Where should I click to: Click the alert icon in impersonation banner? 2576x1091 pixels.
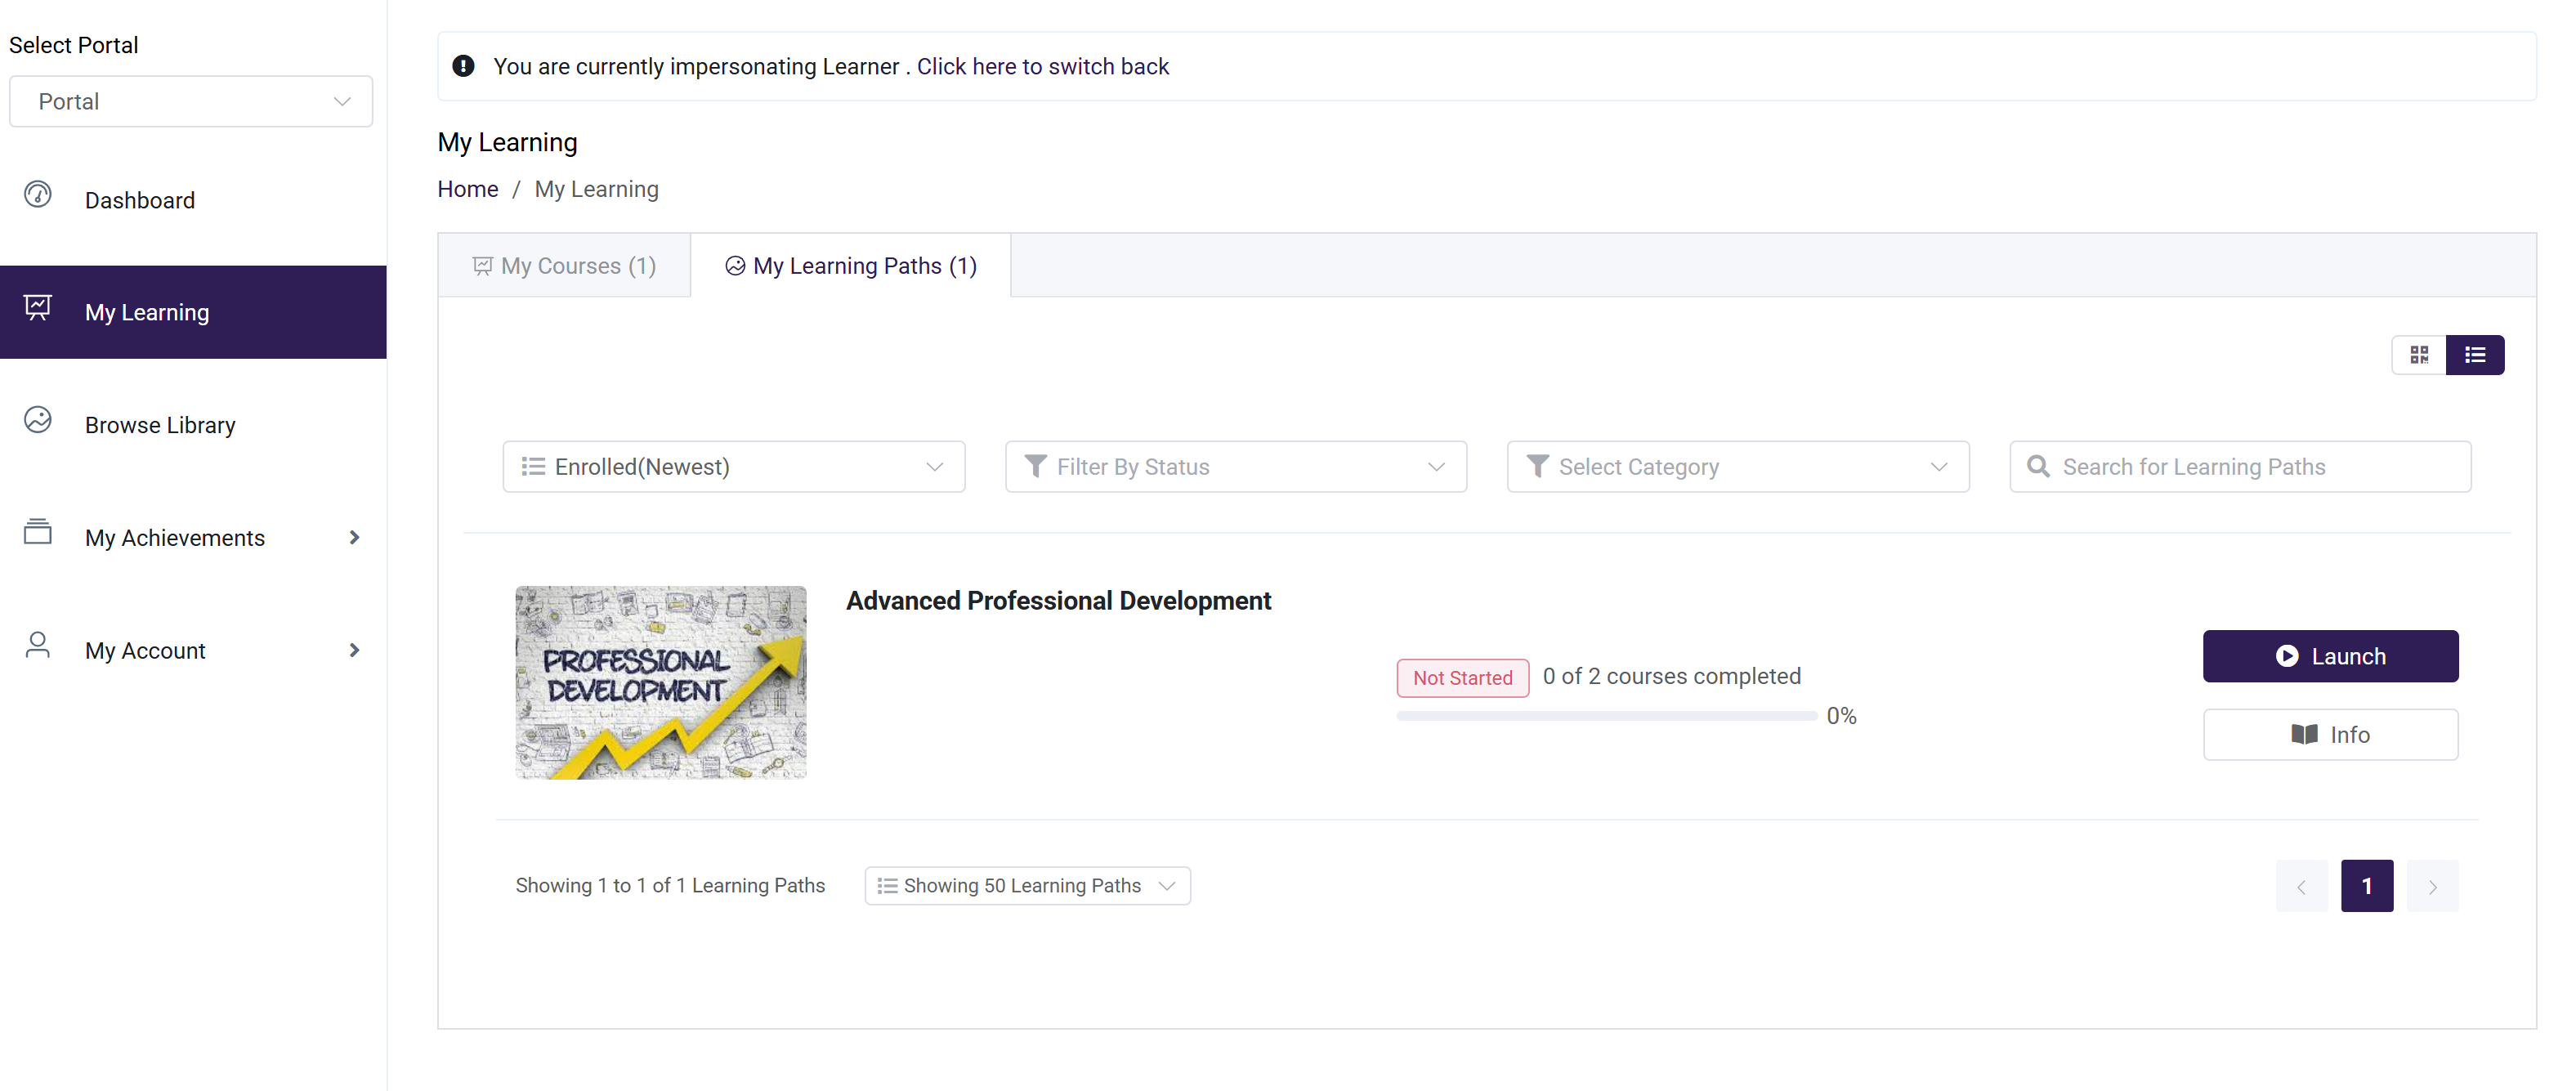463,66
